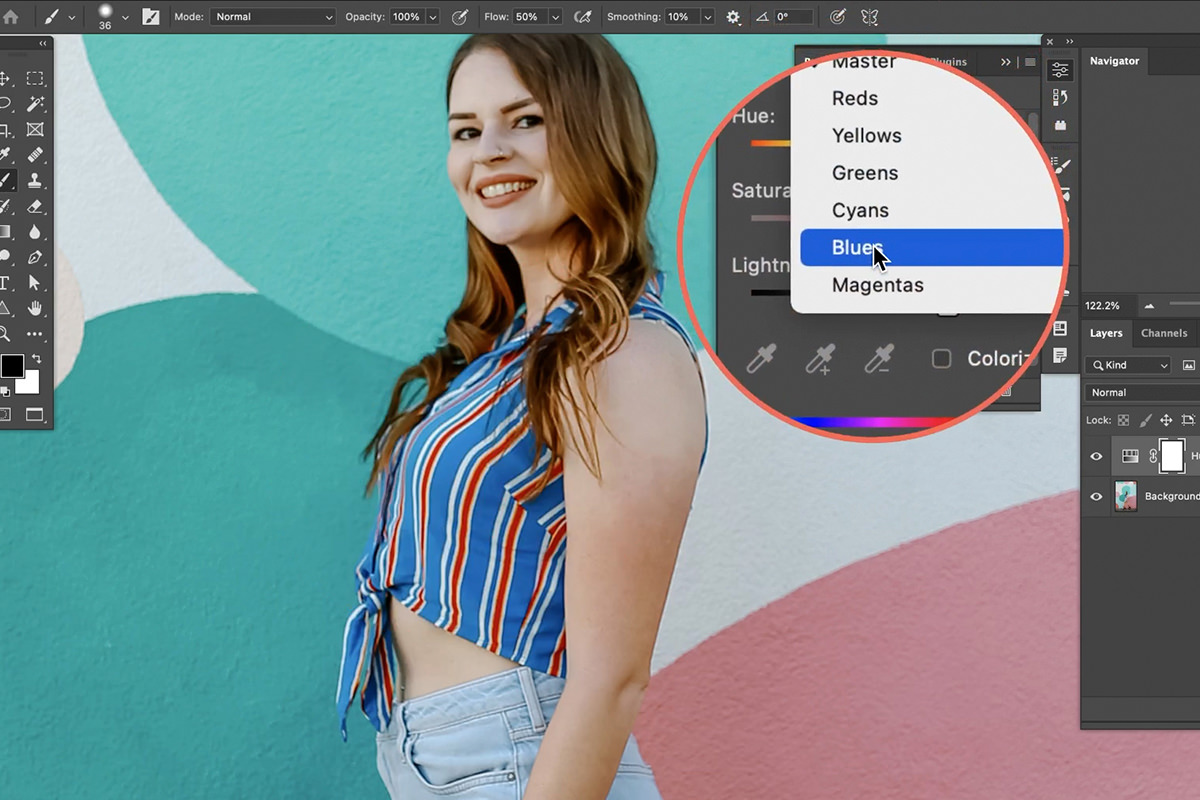
Task: Open the History panel icon in dock
Action: [x=1060, y=97]
